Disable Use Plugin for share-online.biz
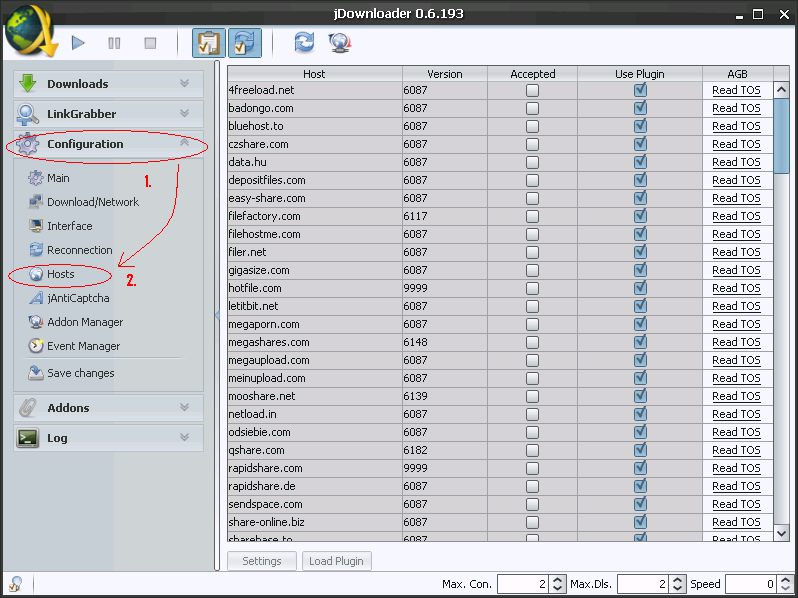The height and width of the screenshot is (598, 798). 640,522
